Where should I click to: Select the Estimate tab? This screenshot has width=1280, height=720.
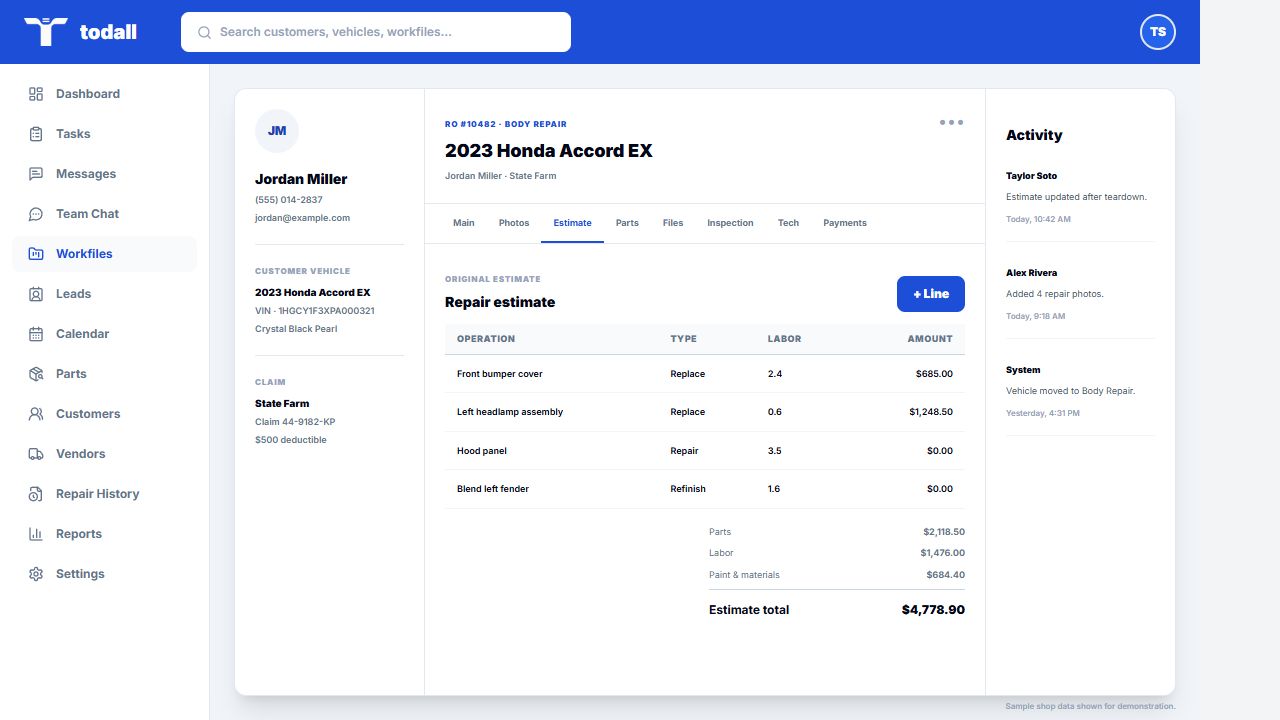[573, 223]
